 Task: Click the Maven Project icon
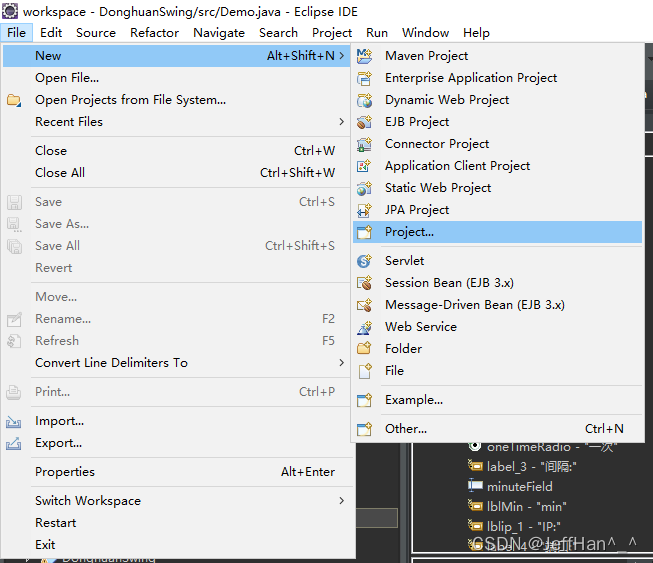(365, 56)
